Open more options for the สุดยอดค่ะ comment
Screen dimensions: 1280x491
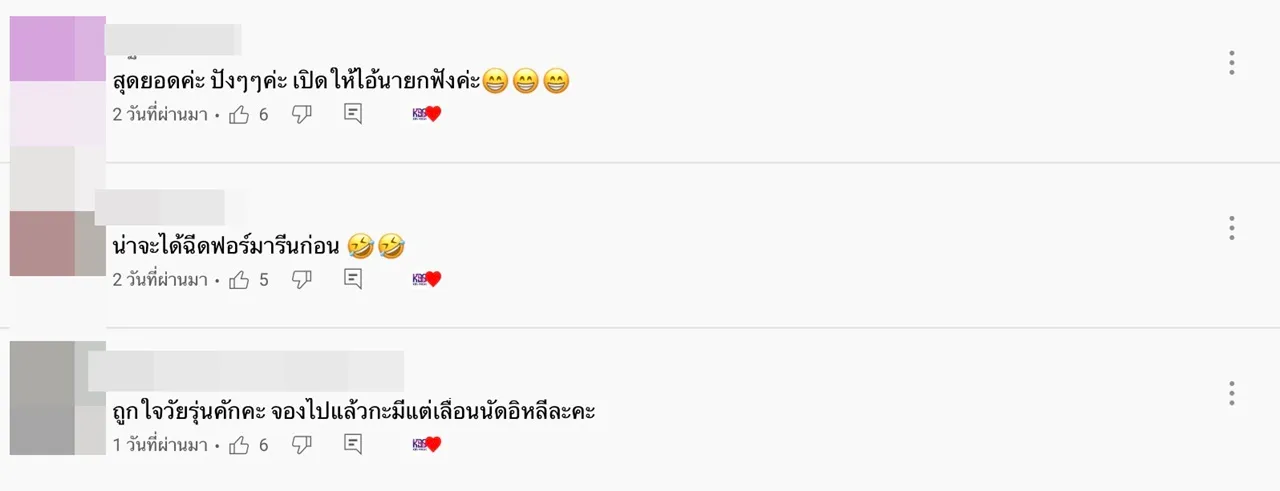pyautogui.click(x=1232, y=62)
